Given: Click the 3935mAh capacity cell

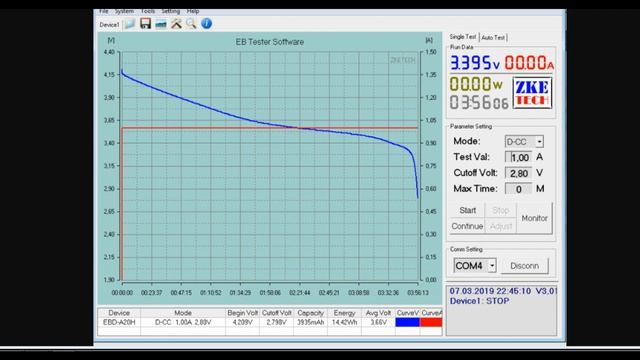Looking at the screenshot, I should coord(310,322).
